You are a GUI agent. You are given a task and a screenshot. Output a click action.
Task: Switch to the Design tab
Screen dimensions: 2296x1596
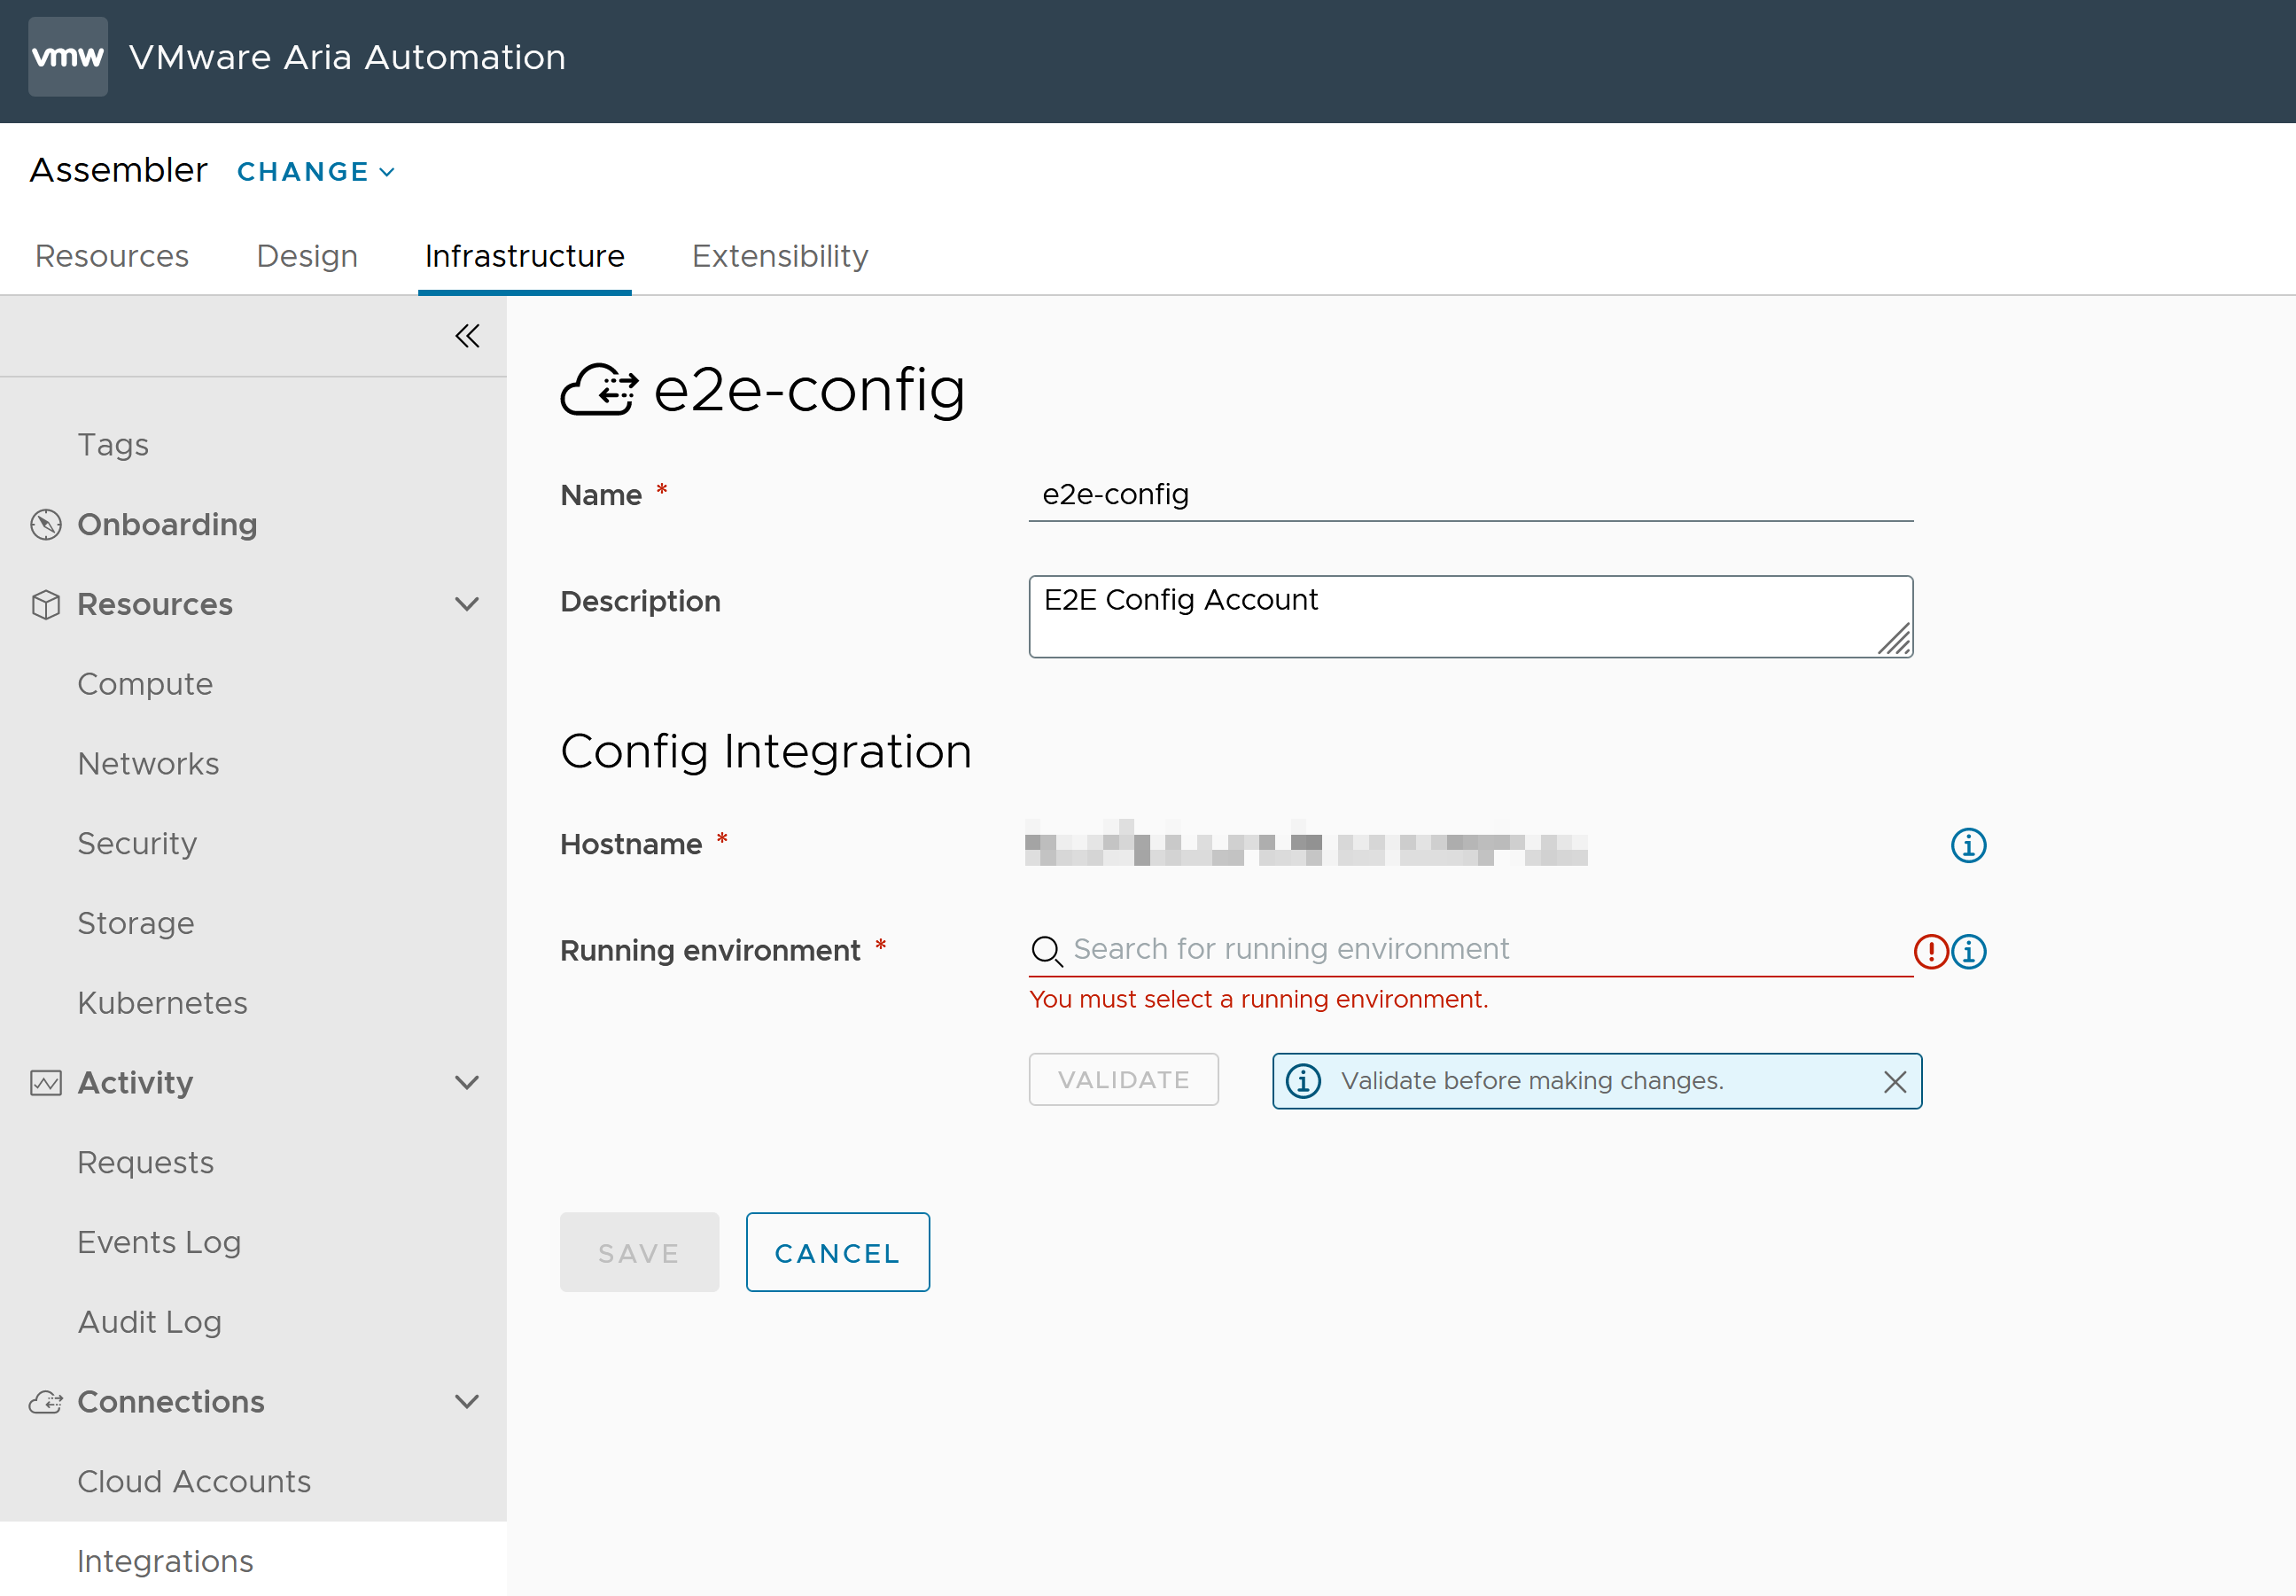pos(307,256)
